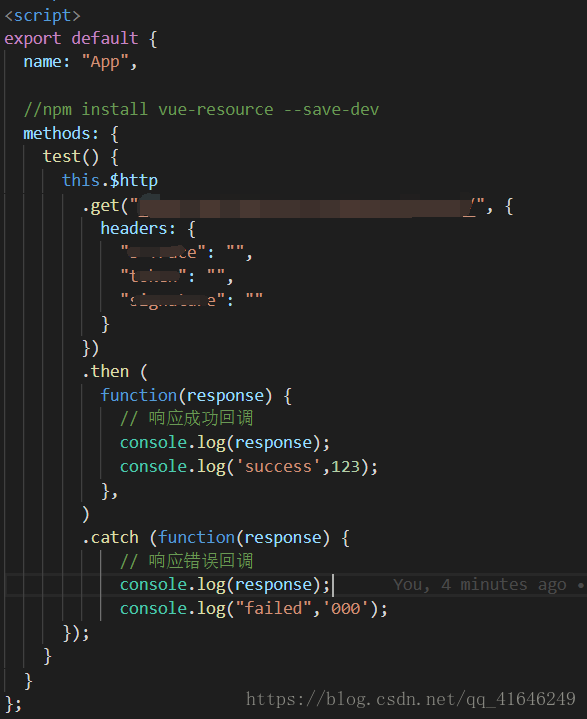587x719 pixels.
Task: Click the test() method declaration
Action: [x=81, y=157]
